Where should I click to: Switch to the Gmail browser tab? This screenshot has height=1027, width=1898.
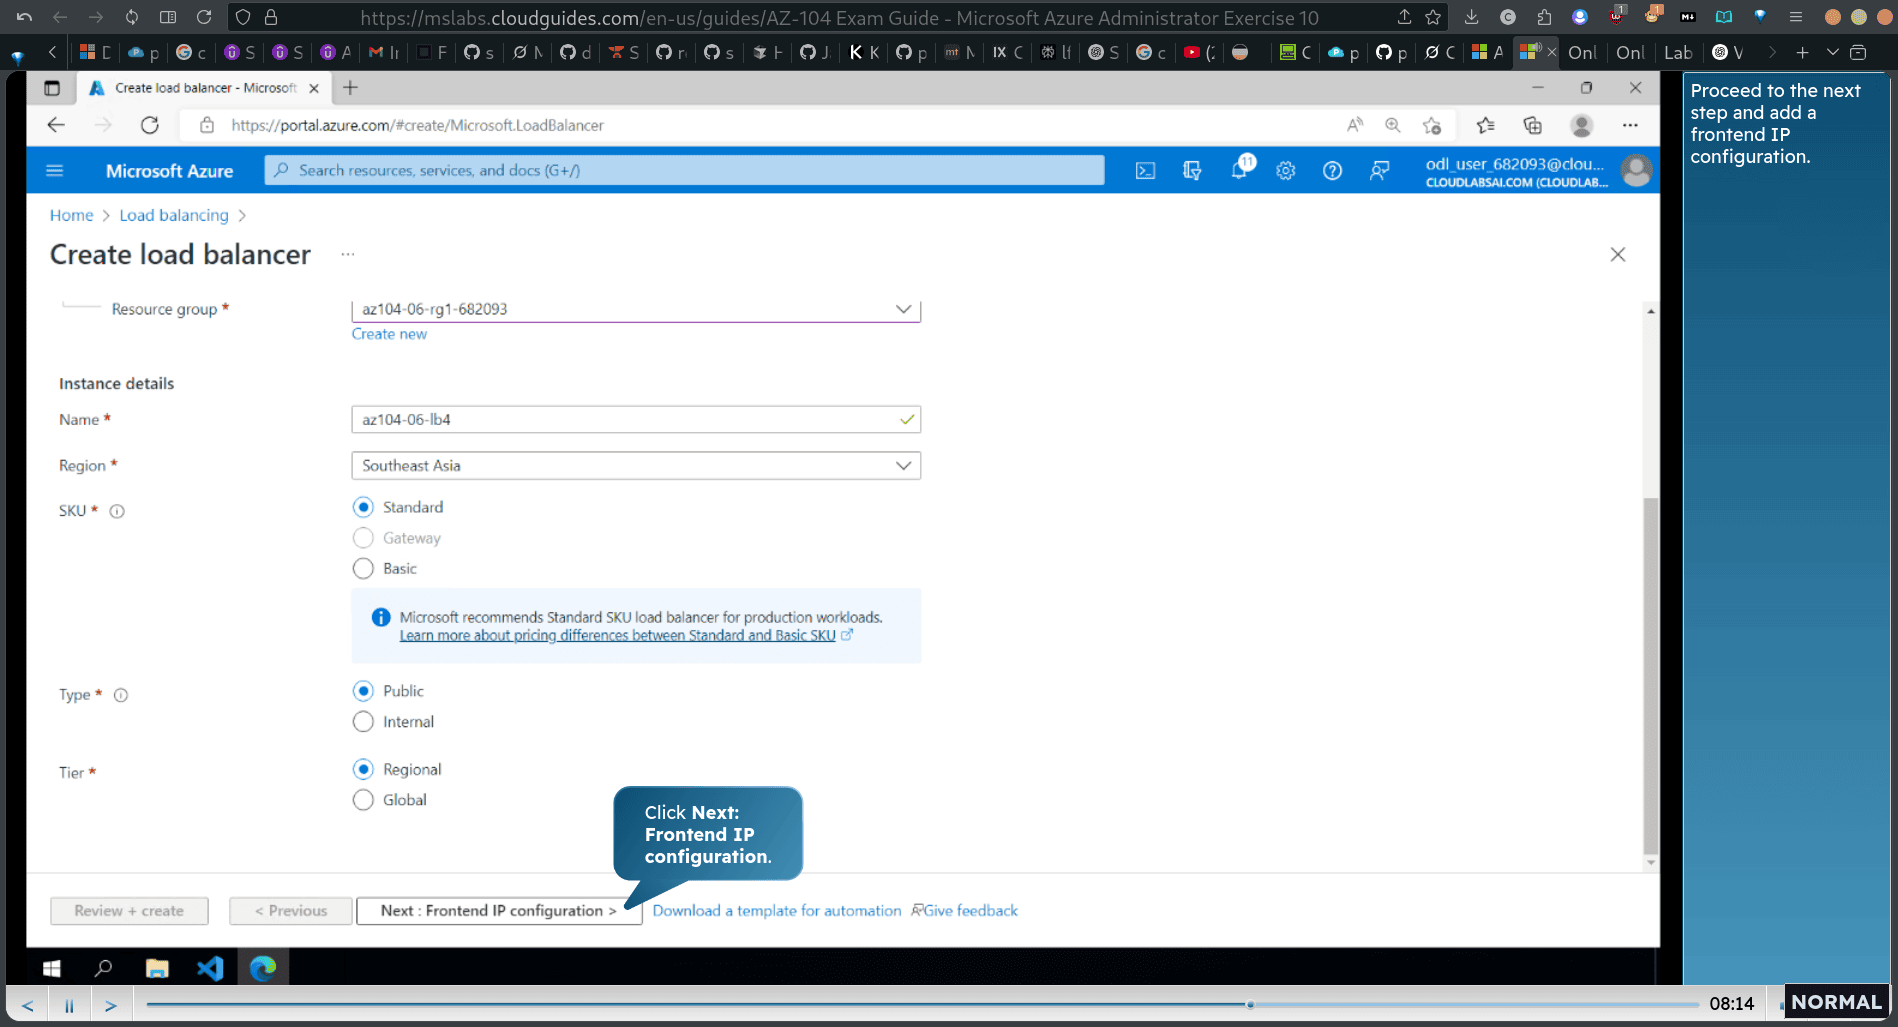(383, 52)
